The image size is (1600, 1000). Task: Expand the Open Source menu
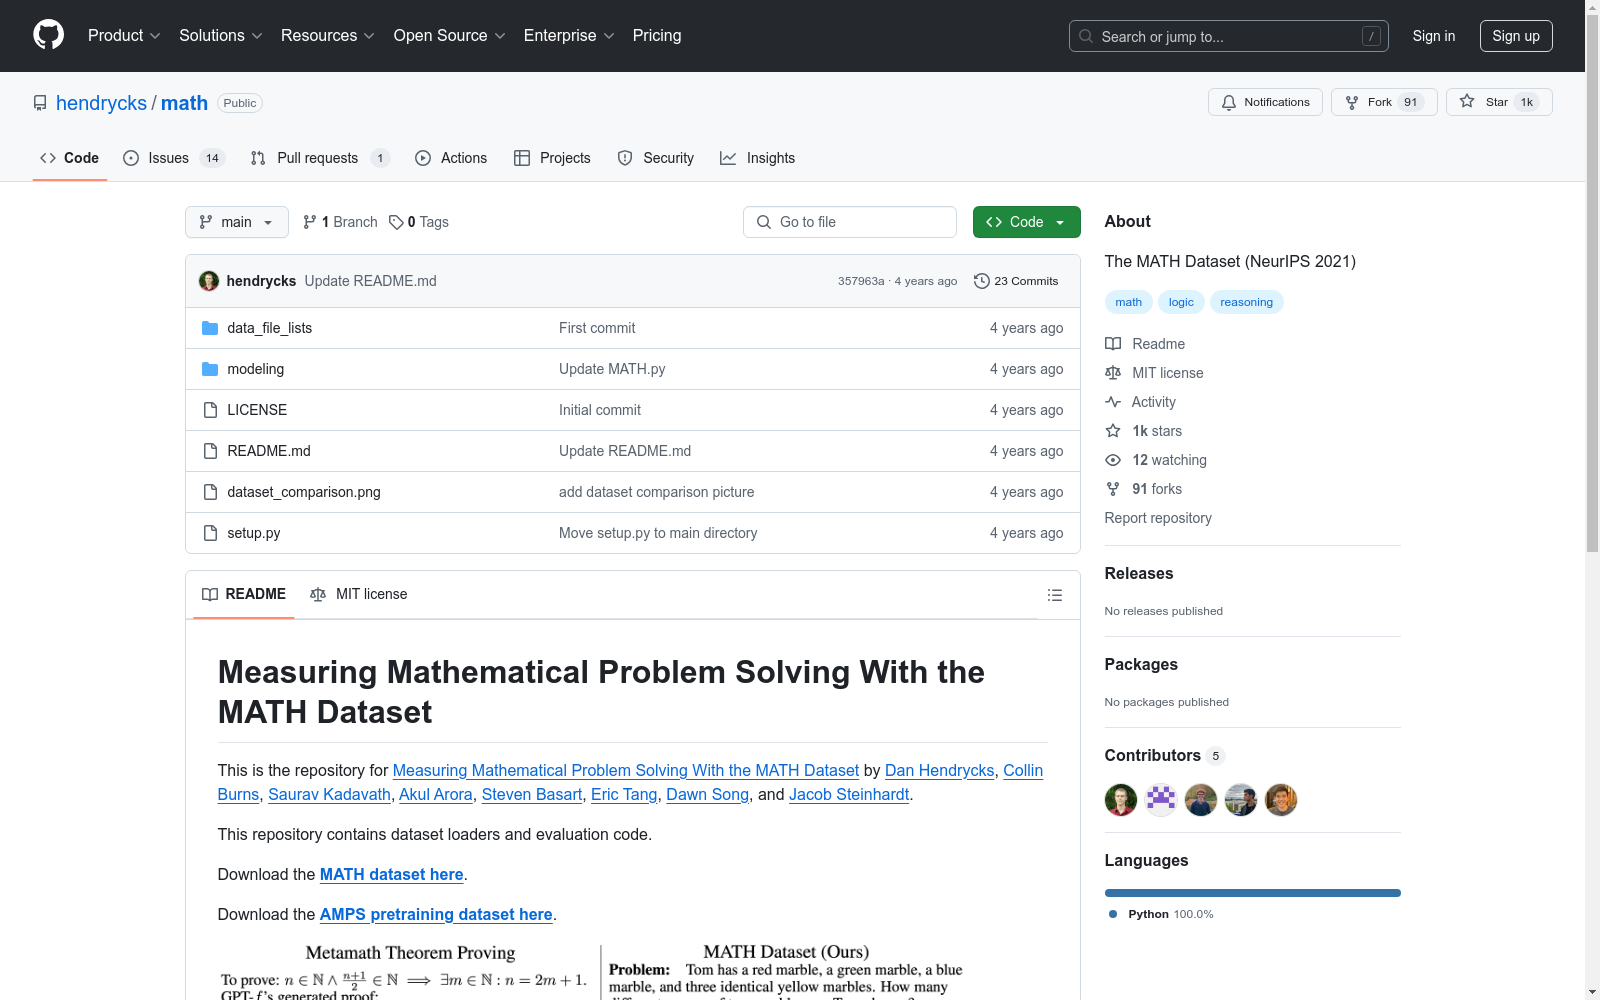pos(450,35)
